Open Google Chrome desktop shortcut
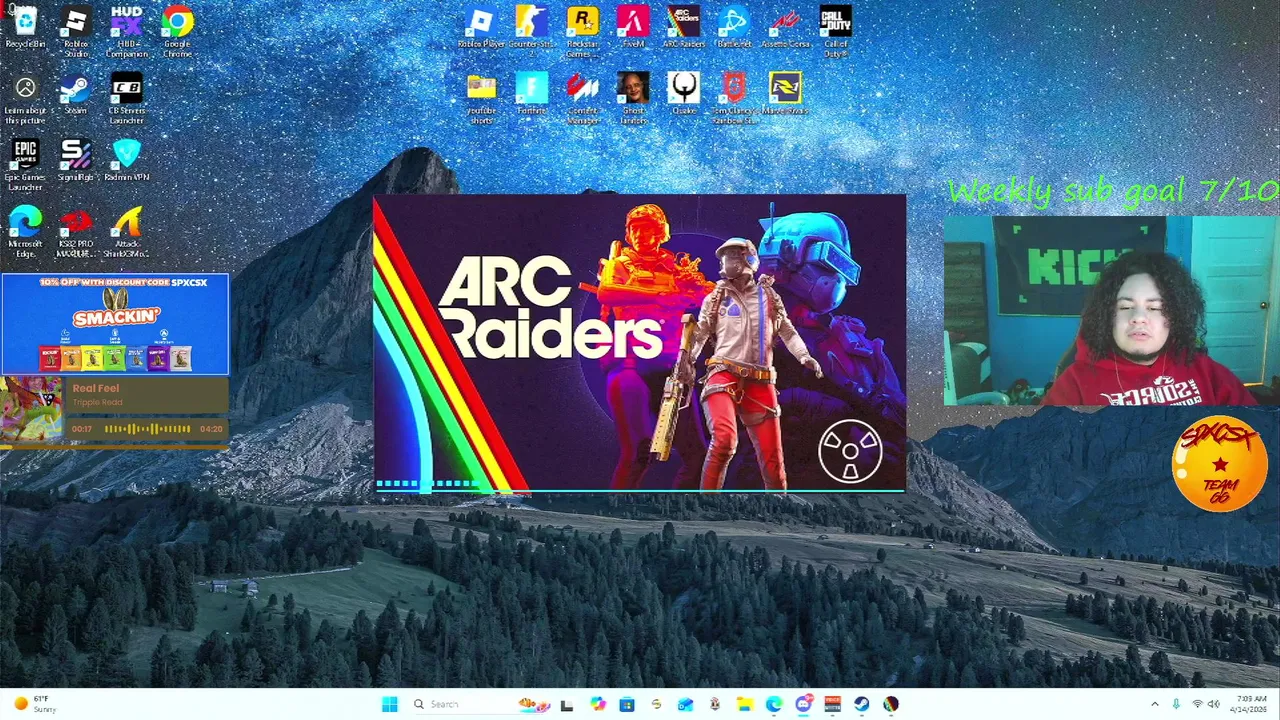 pos(177,32)
